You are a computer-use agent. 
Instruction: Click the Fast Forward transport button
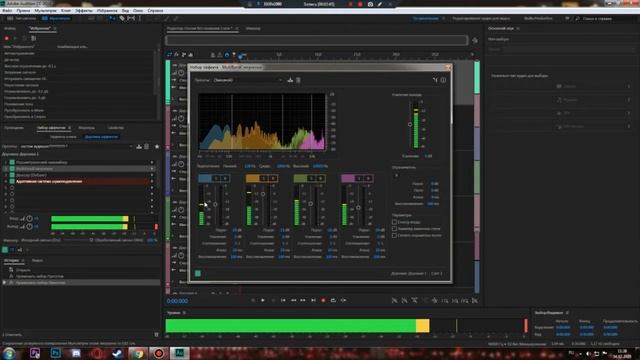coord(303,300)
